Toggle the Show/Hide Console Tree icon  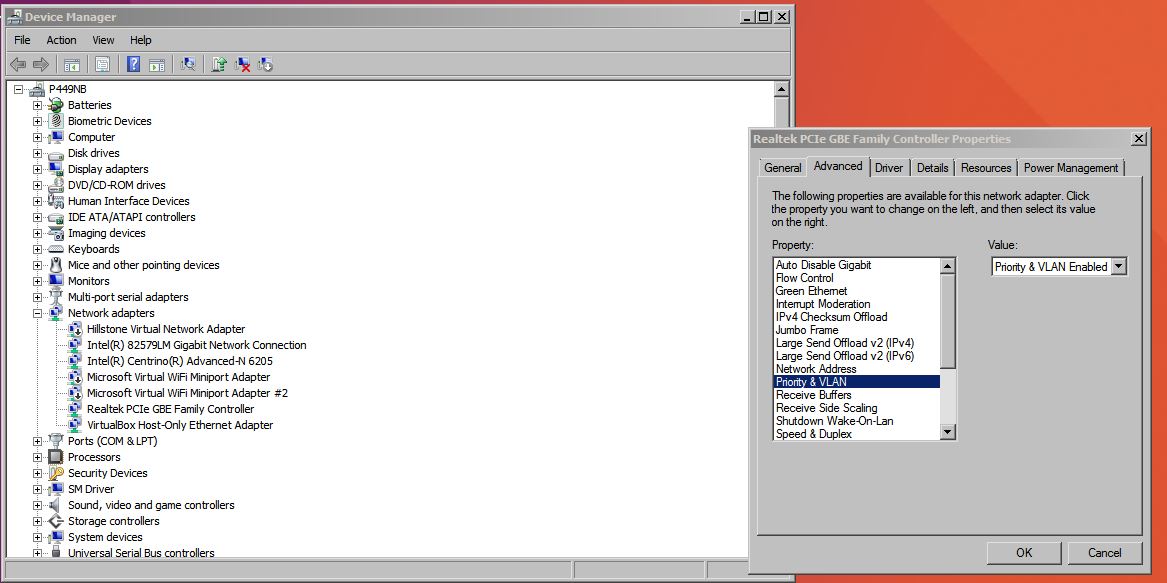pos(71,65)
